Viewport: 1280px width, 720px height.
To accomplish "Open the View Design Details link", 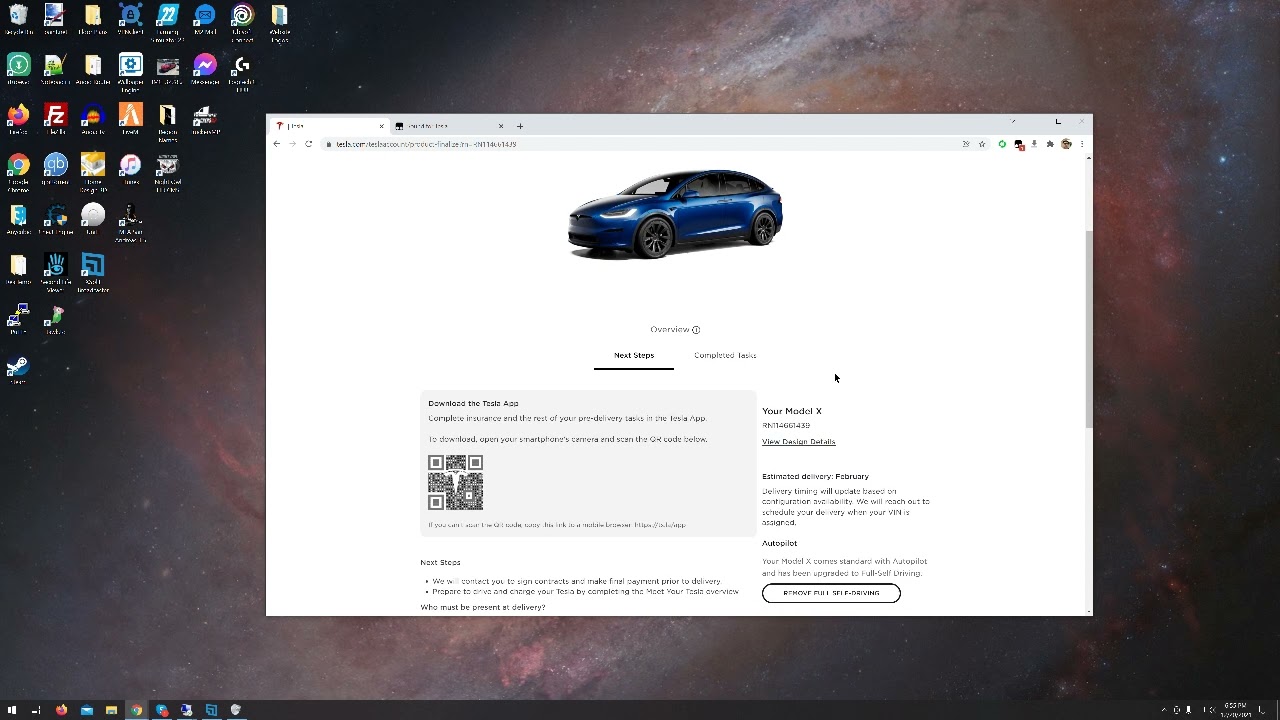I will 798,442.
